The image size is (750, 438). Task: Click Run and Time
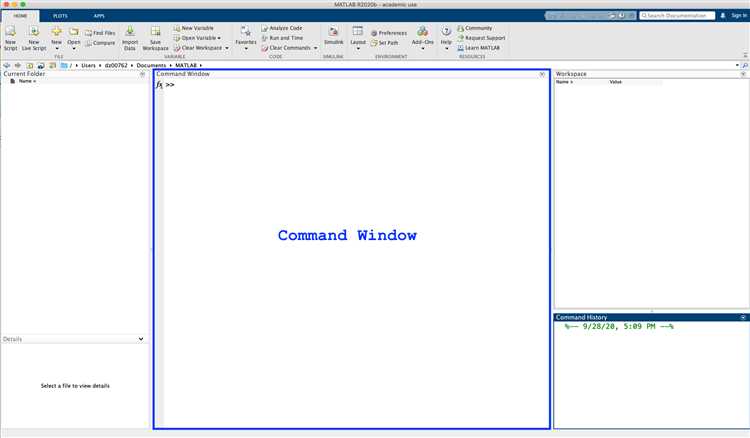click(282, 38)
